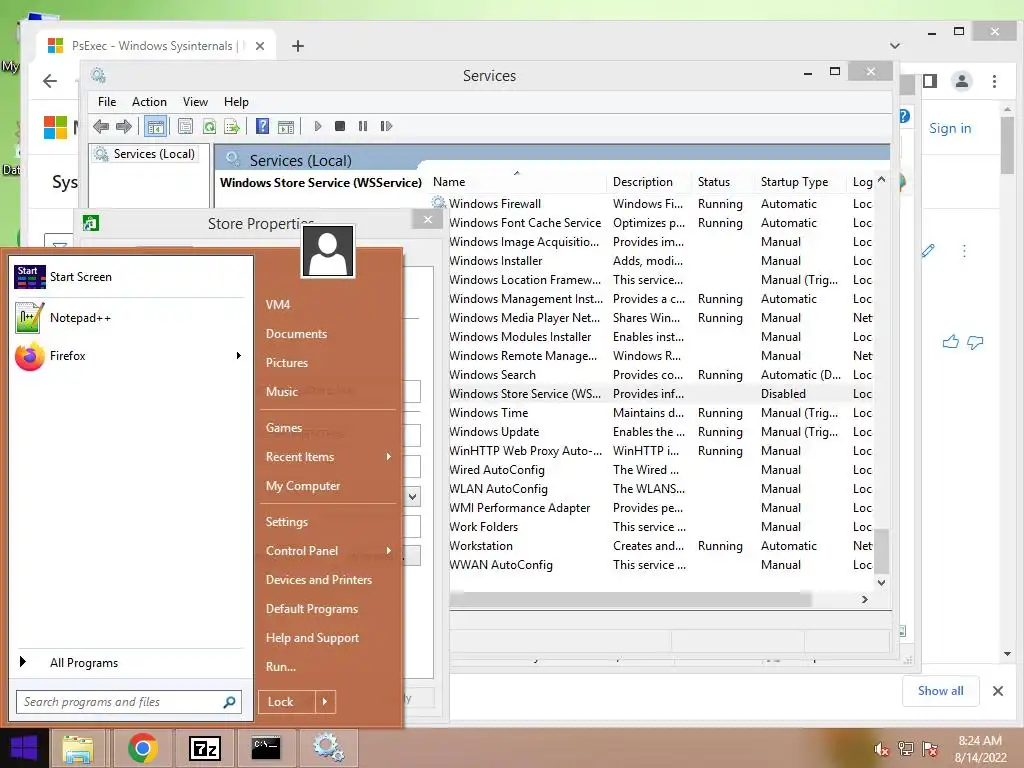Expand the shutdown options arrow beside Lock

(325, 702)
